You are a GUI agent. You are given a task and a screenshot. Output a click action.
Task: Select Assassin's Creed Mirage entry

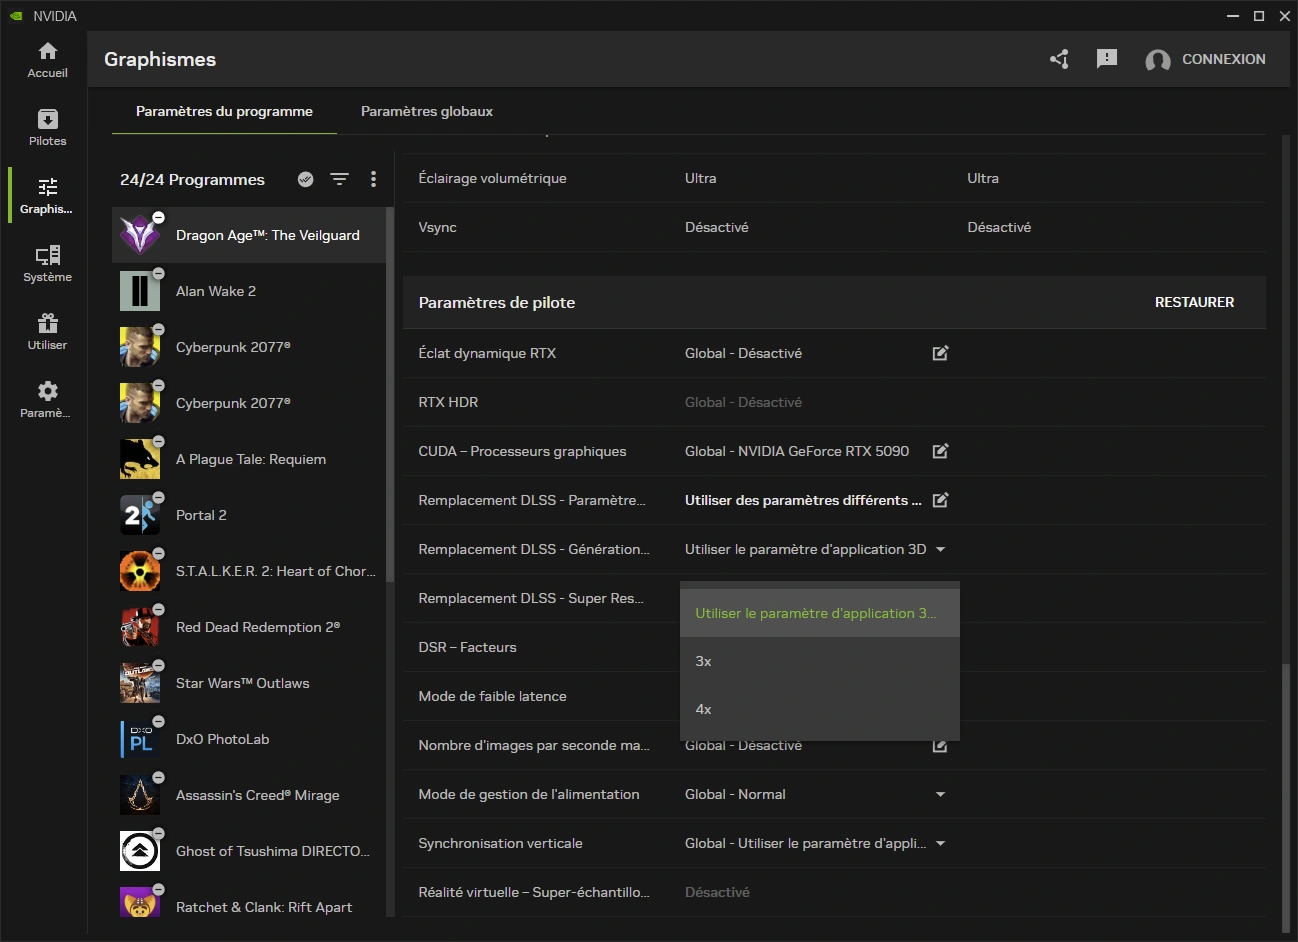[x=249, y=795]
